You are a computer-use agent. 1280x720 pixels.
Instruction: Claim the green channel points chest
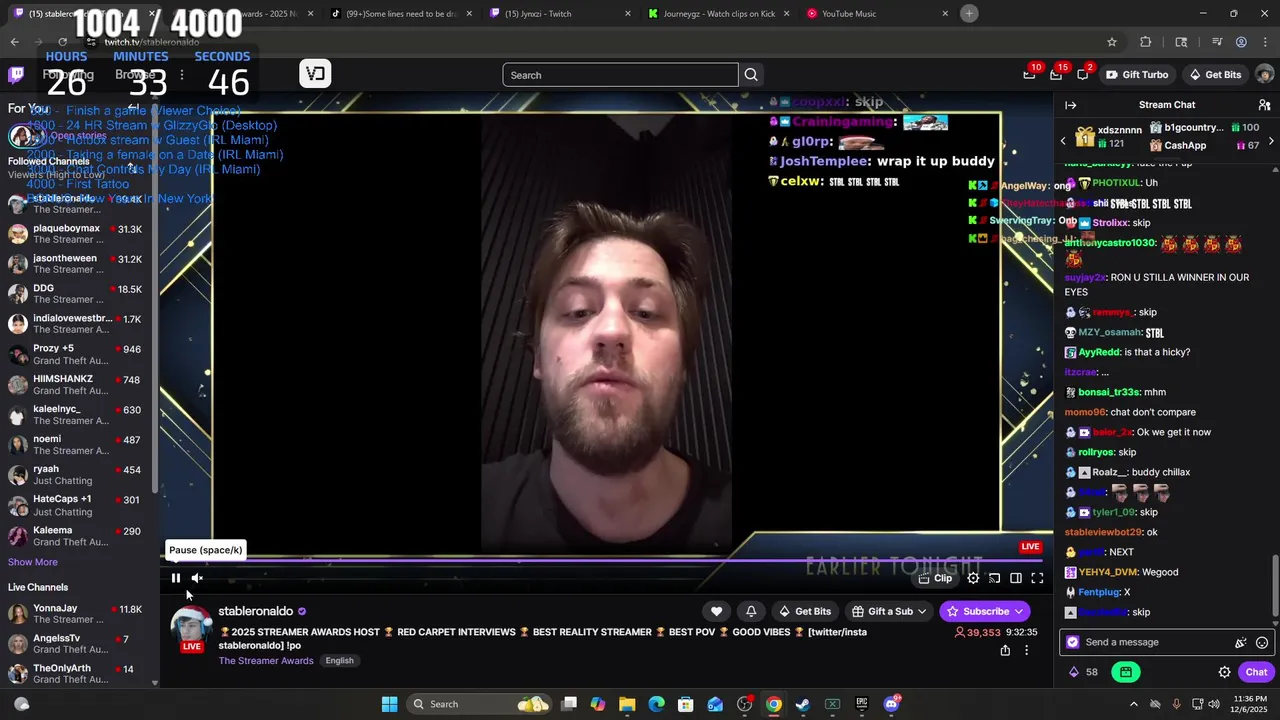1126,672
